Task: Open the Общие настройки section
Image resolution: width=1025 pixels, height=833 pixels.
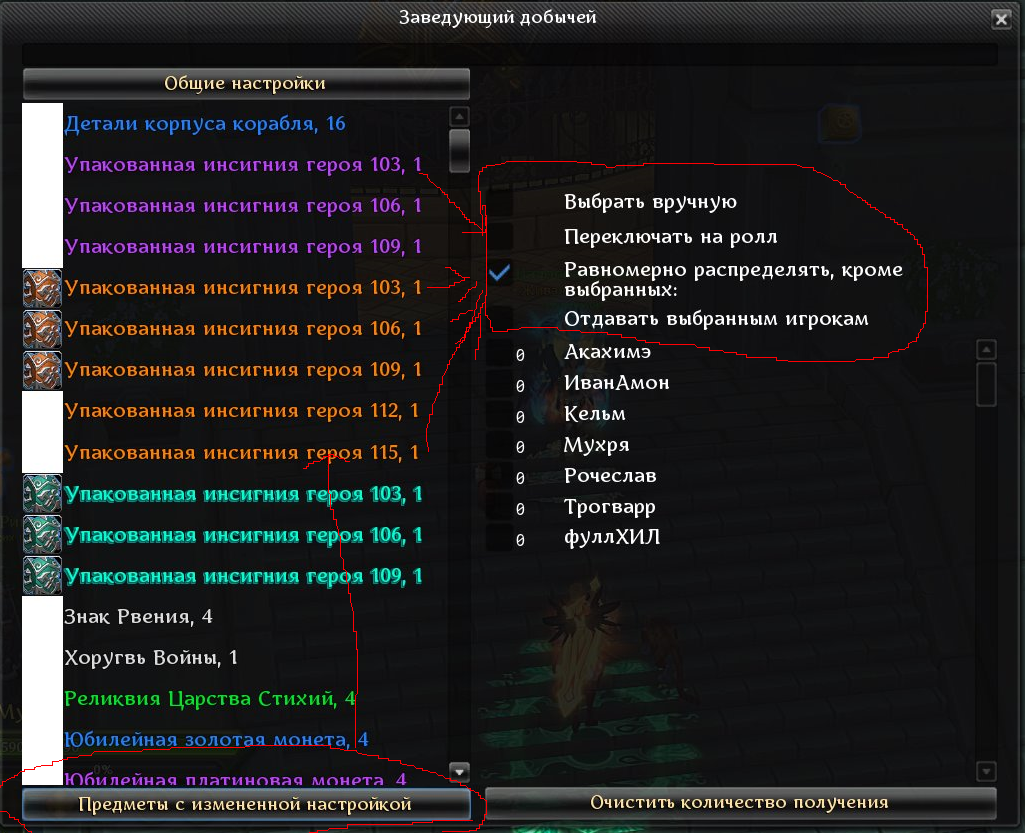Action: click(x=246, y=84)
